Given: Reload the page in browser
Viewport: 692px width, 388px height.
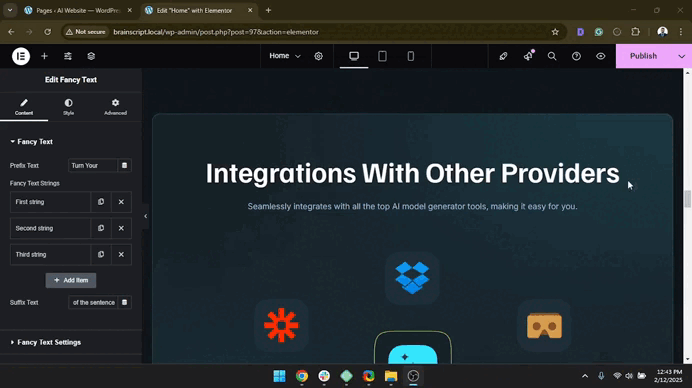Looking at the screenshot, I should coord(47,32).
